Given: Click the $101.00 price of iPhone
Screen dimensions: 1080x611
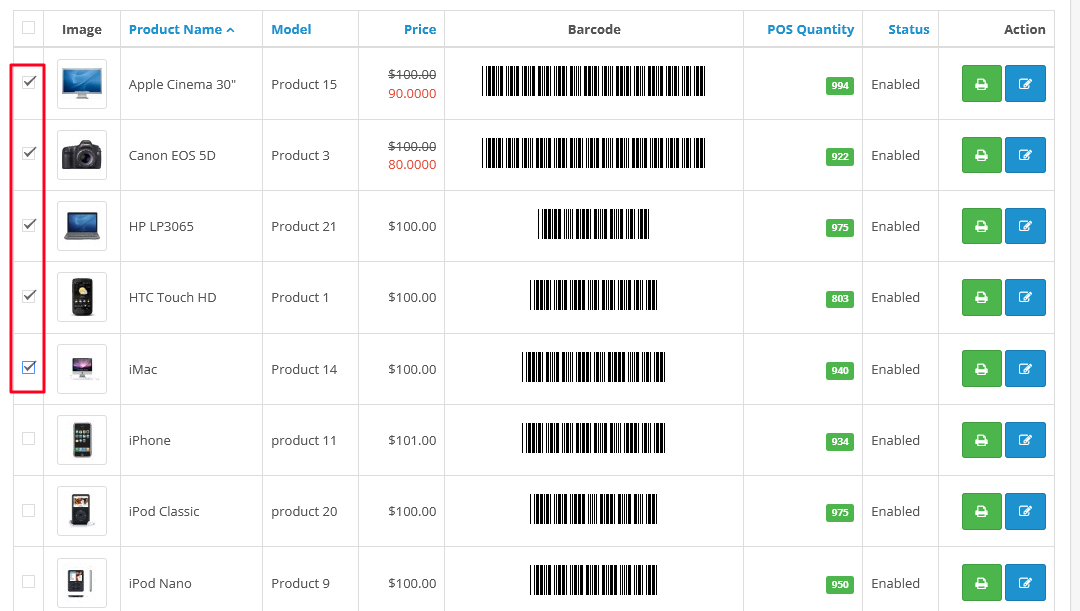Looking at the screenshot, I should pyautogui.click(x=412, y=441).
